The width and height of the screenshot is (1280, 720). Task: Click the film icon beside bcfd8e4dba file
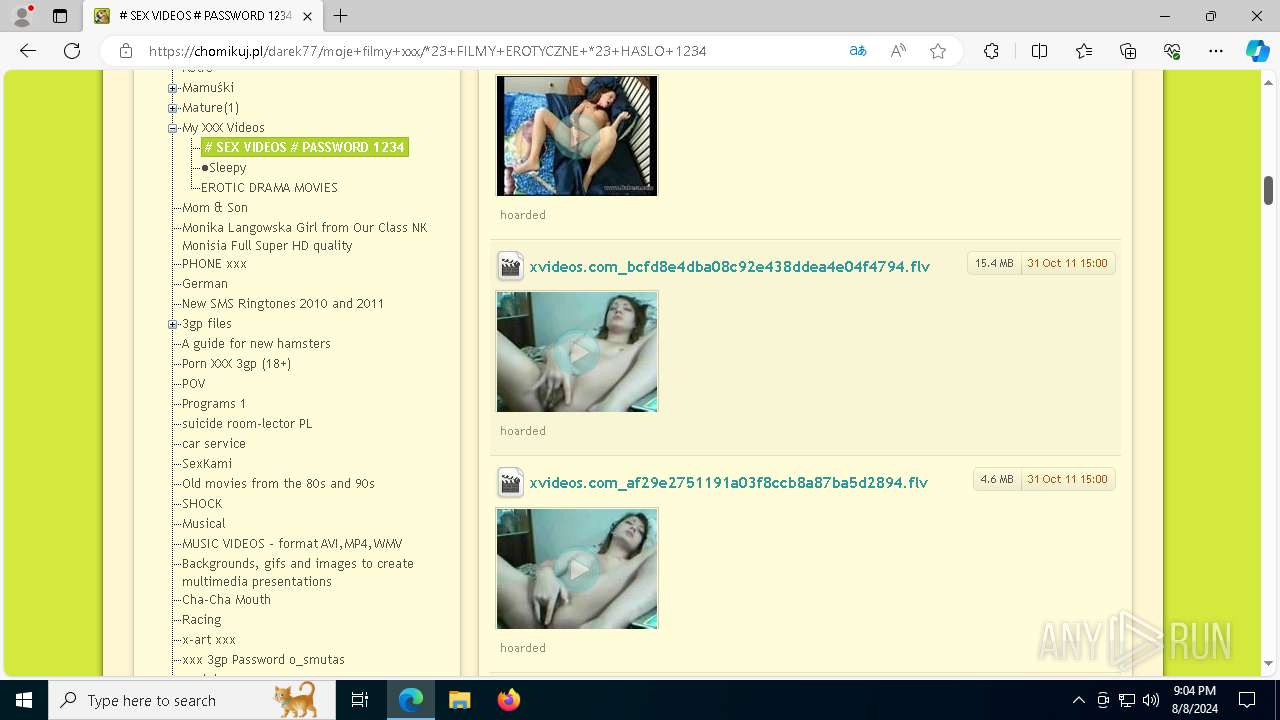511,266
